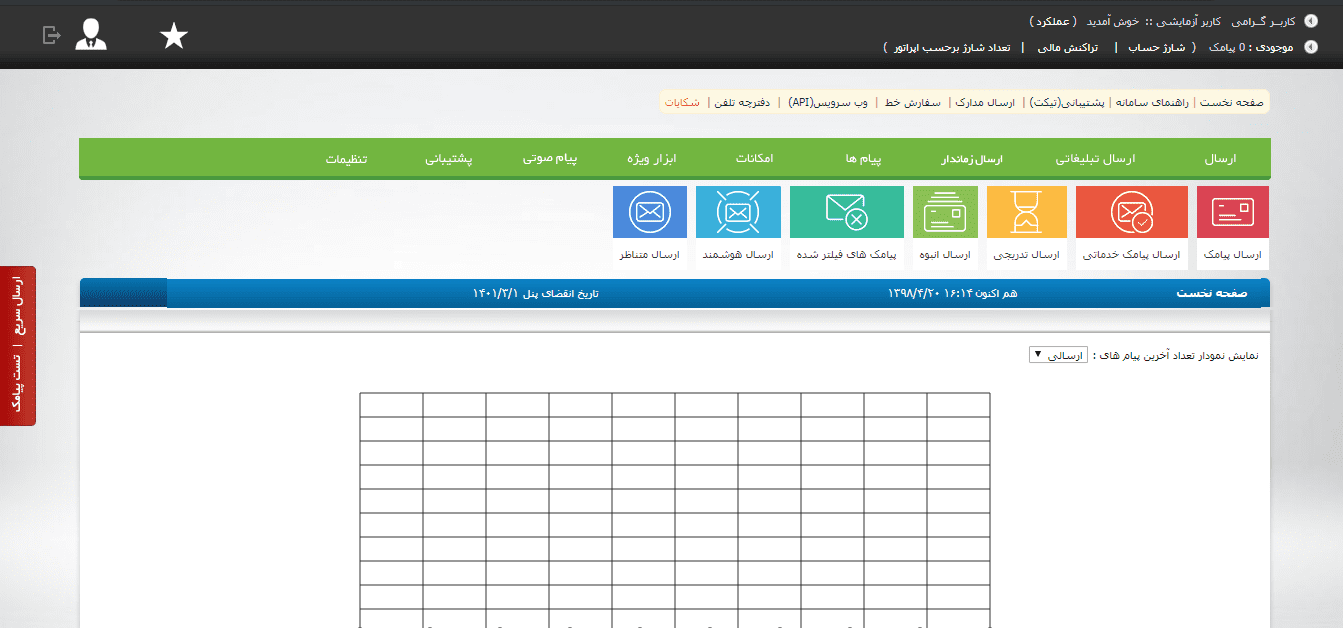Click the star favorites icon
1343x628 pixels.
(174, 36)
